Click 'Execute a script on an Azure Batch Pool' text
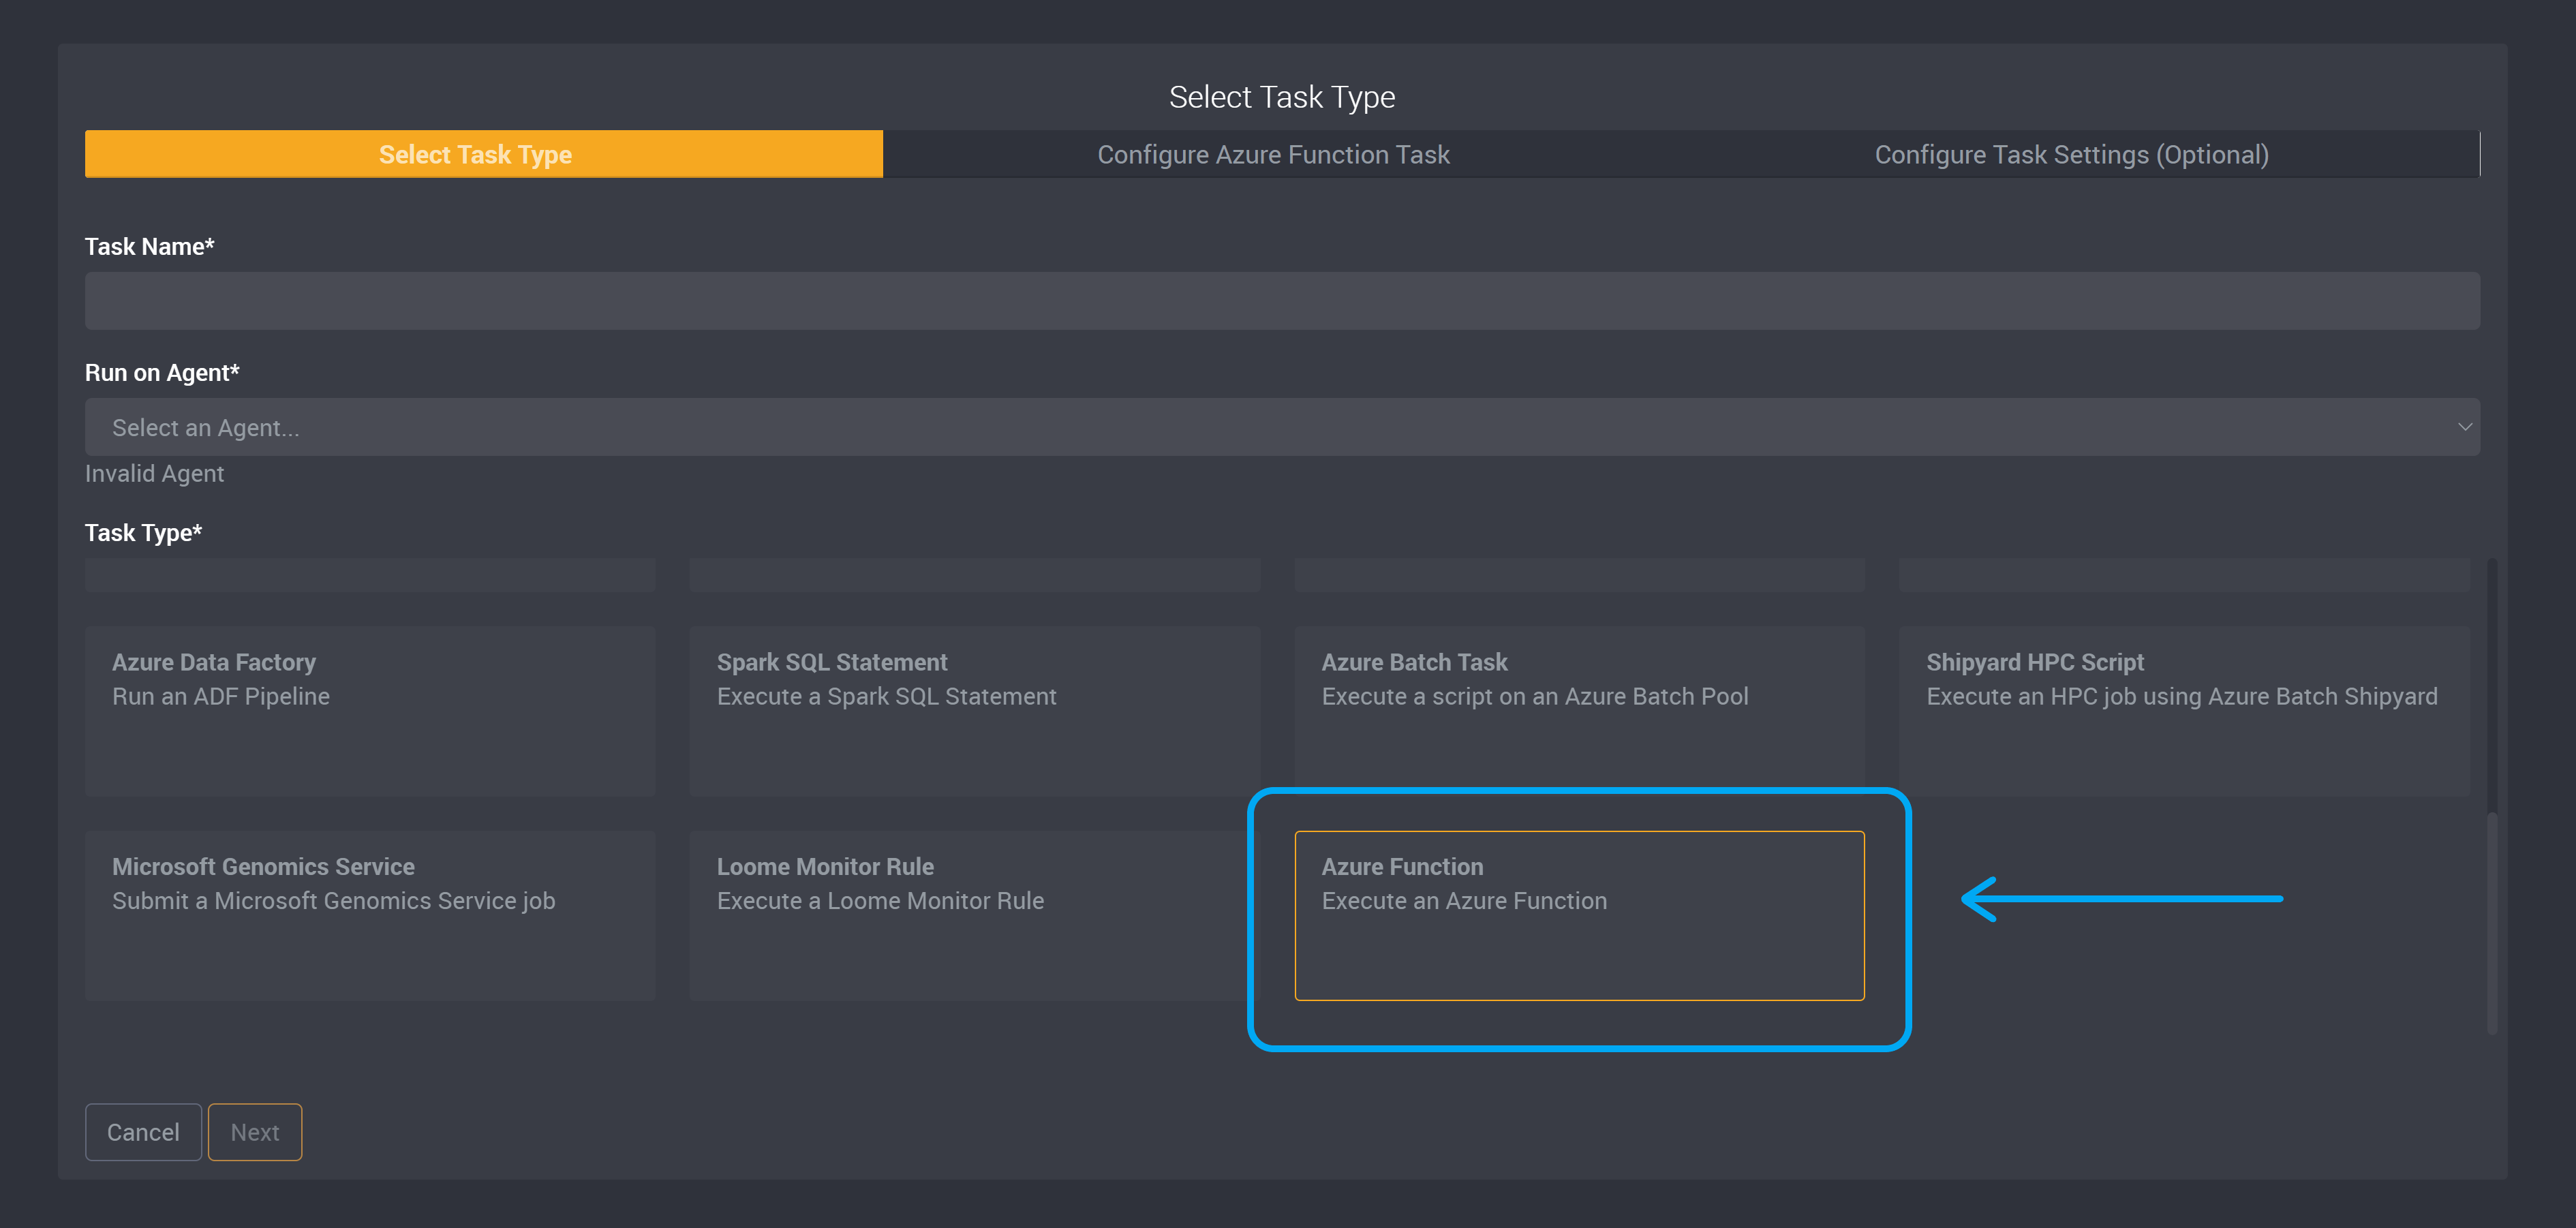Screen dimensions: 2576x1228 (1535, 697)
